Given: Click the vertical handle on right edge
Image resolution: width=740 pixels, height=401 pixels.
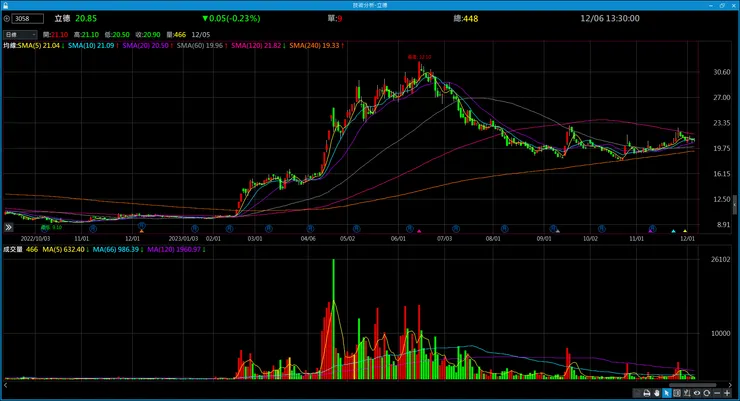Looking at the screenshot, I should 734,206.
